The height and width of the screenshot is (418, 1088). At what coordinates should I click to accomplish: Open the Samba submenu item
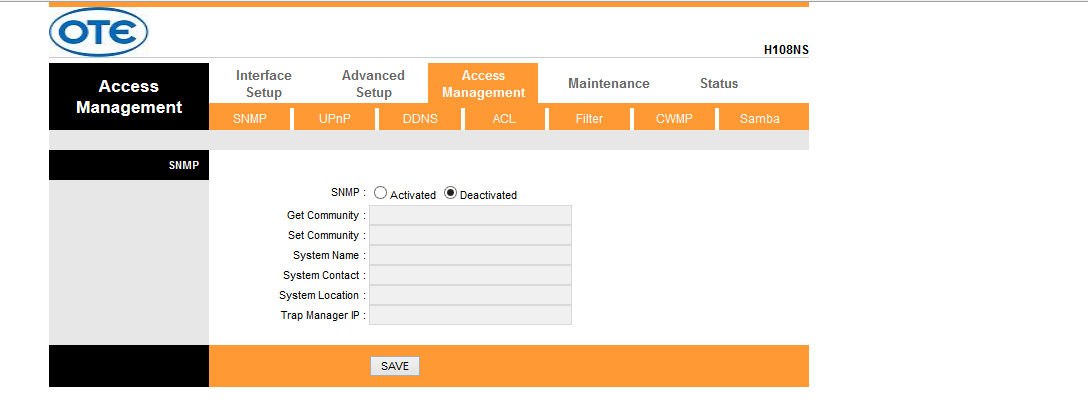760,119
